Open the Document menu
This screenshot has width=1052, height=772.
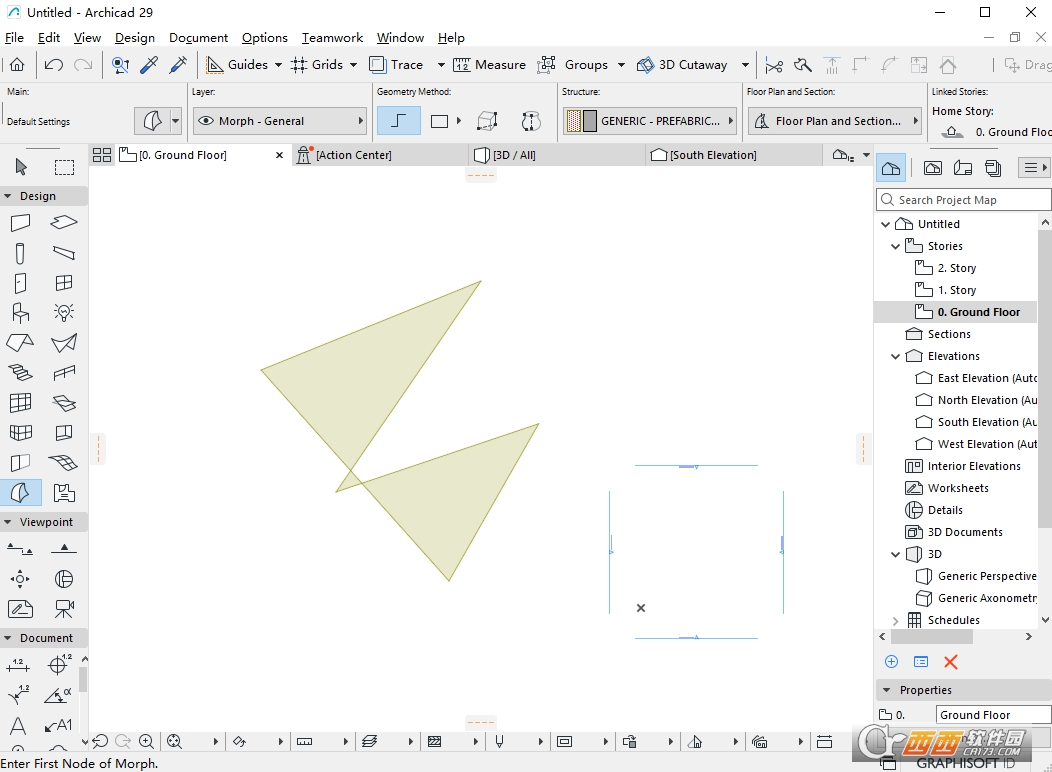[x=199, y=38]
